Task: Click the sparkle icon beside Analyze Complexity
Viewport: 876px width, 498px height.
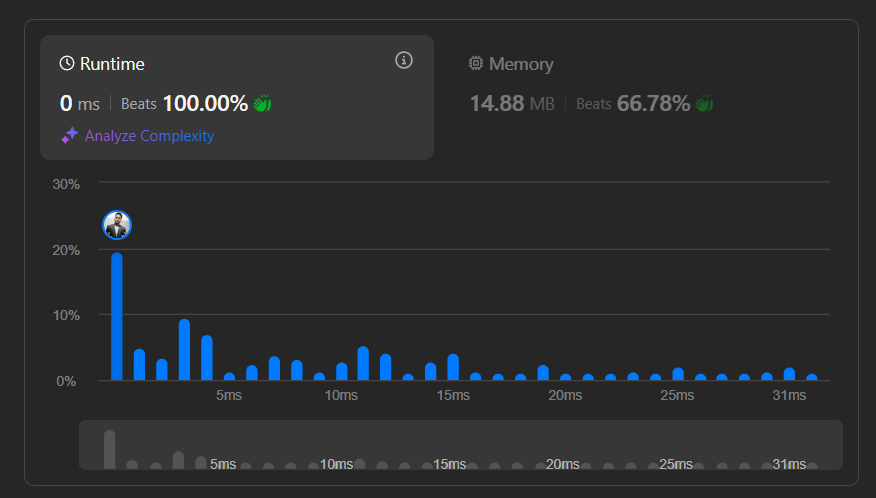Action: coord(69,136)
